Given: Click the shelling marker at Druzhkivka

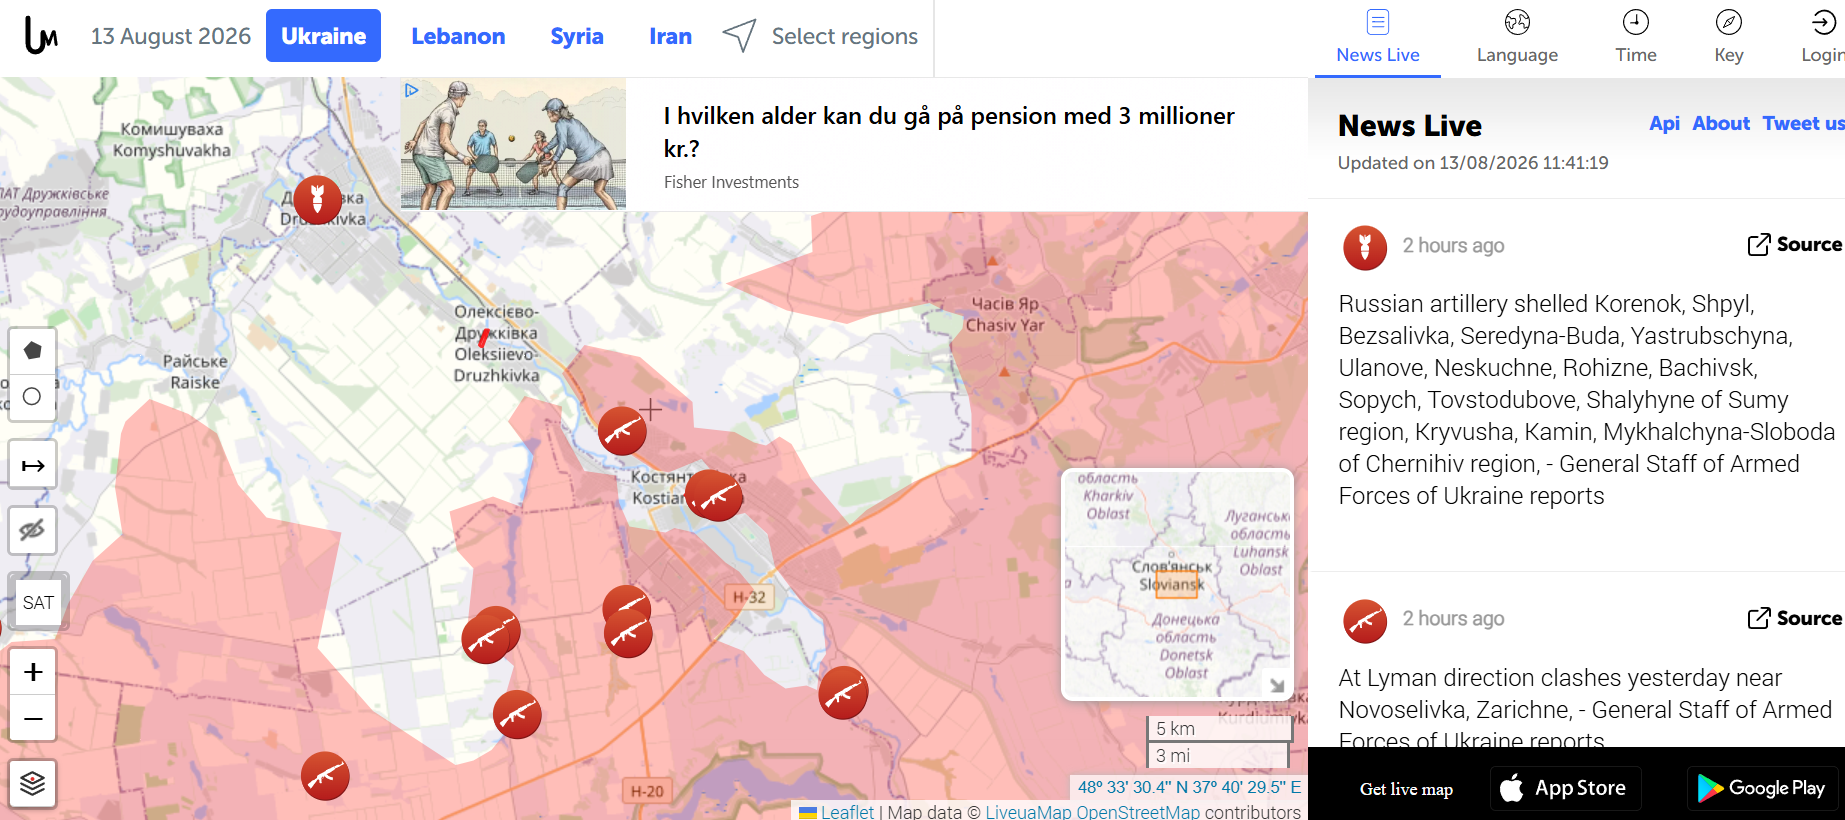Looking at the screenshot, I should tap(317, 200).
